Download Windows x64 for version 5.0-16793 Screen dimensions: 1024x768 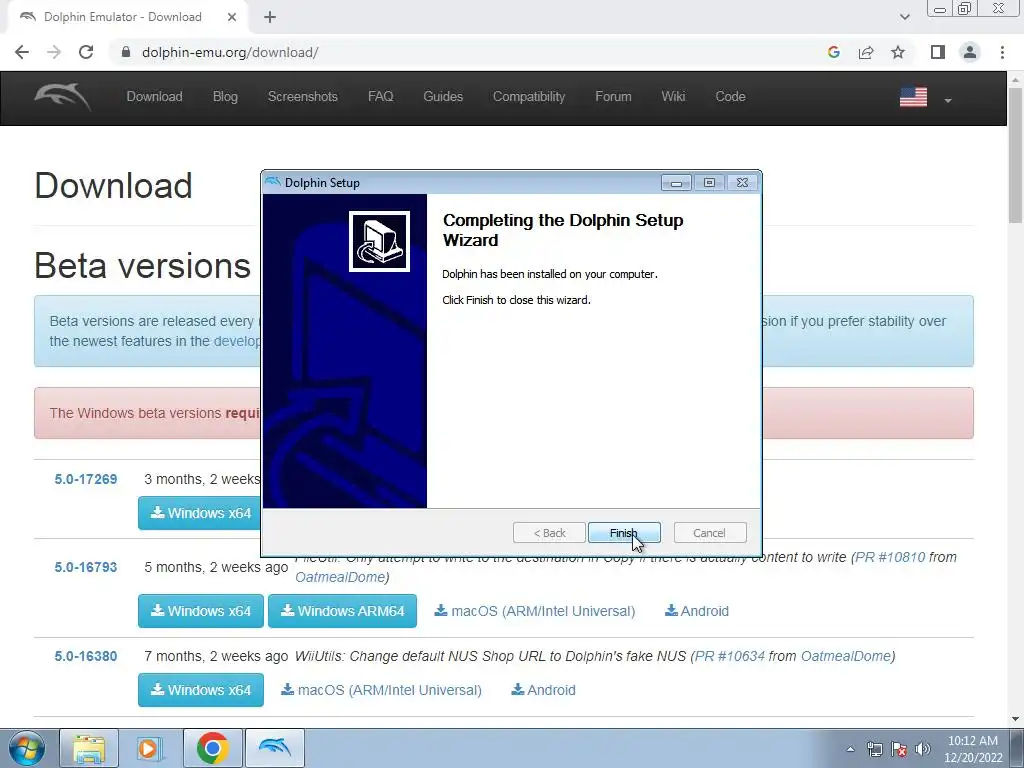[x=200, y=611]
